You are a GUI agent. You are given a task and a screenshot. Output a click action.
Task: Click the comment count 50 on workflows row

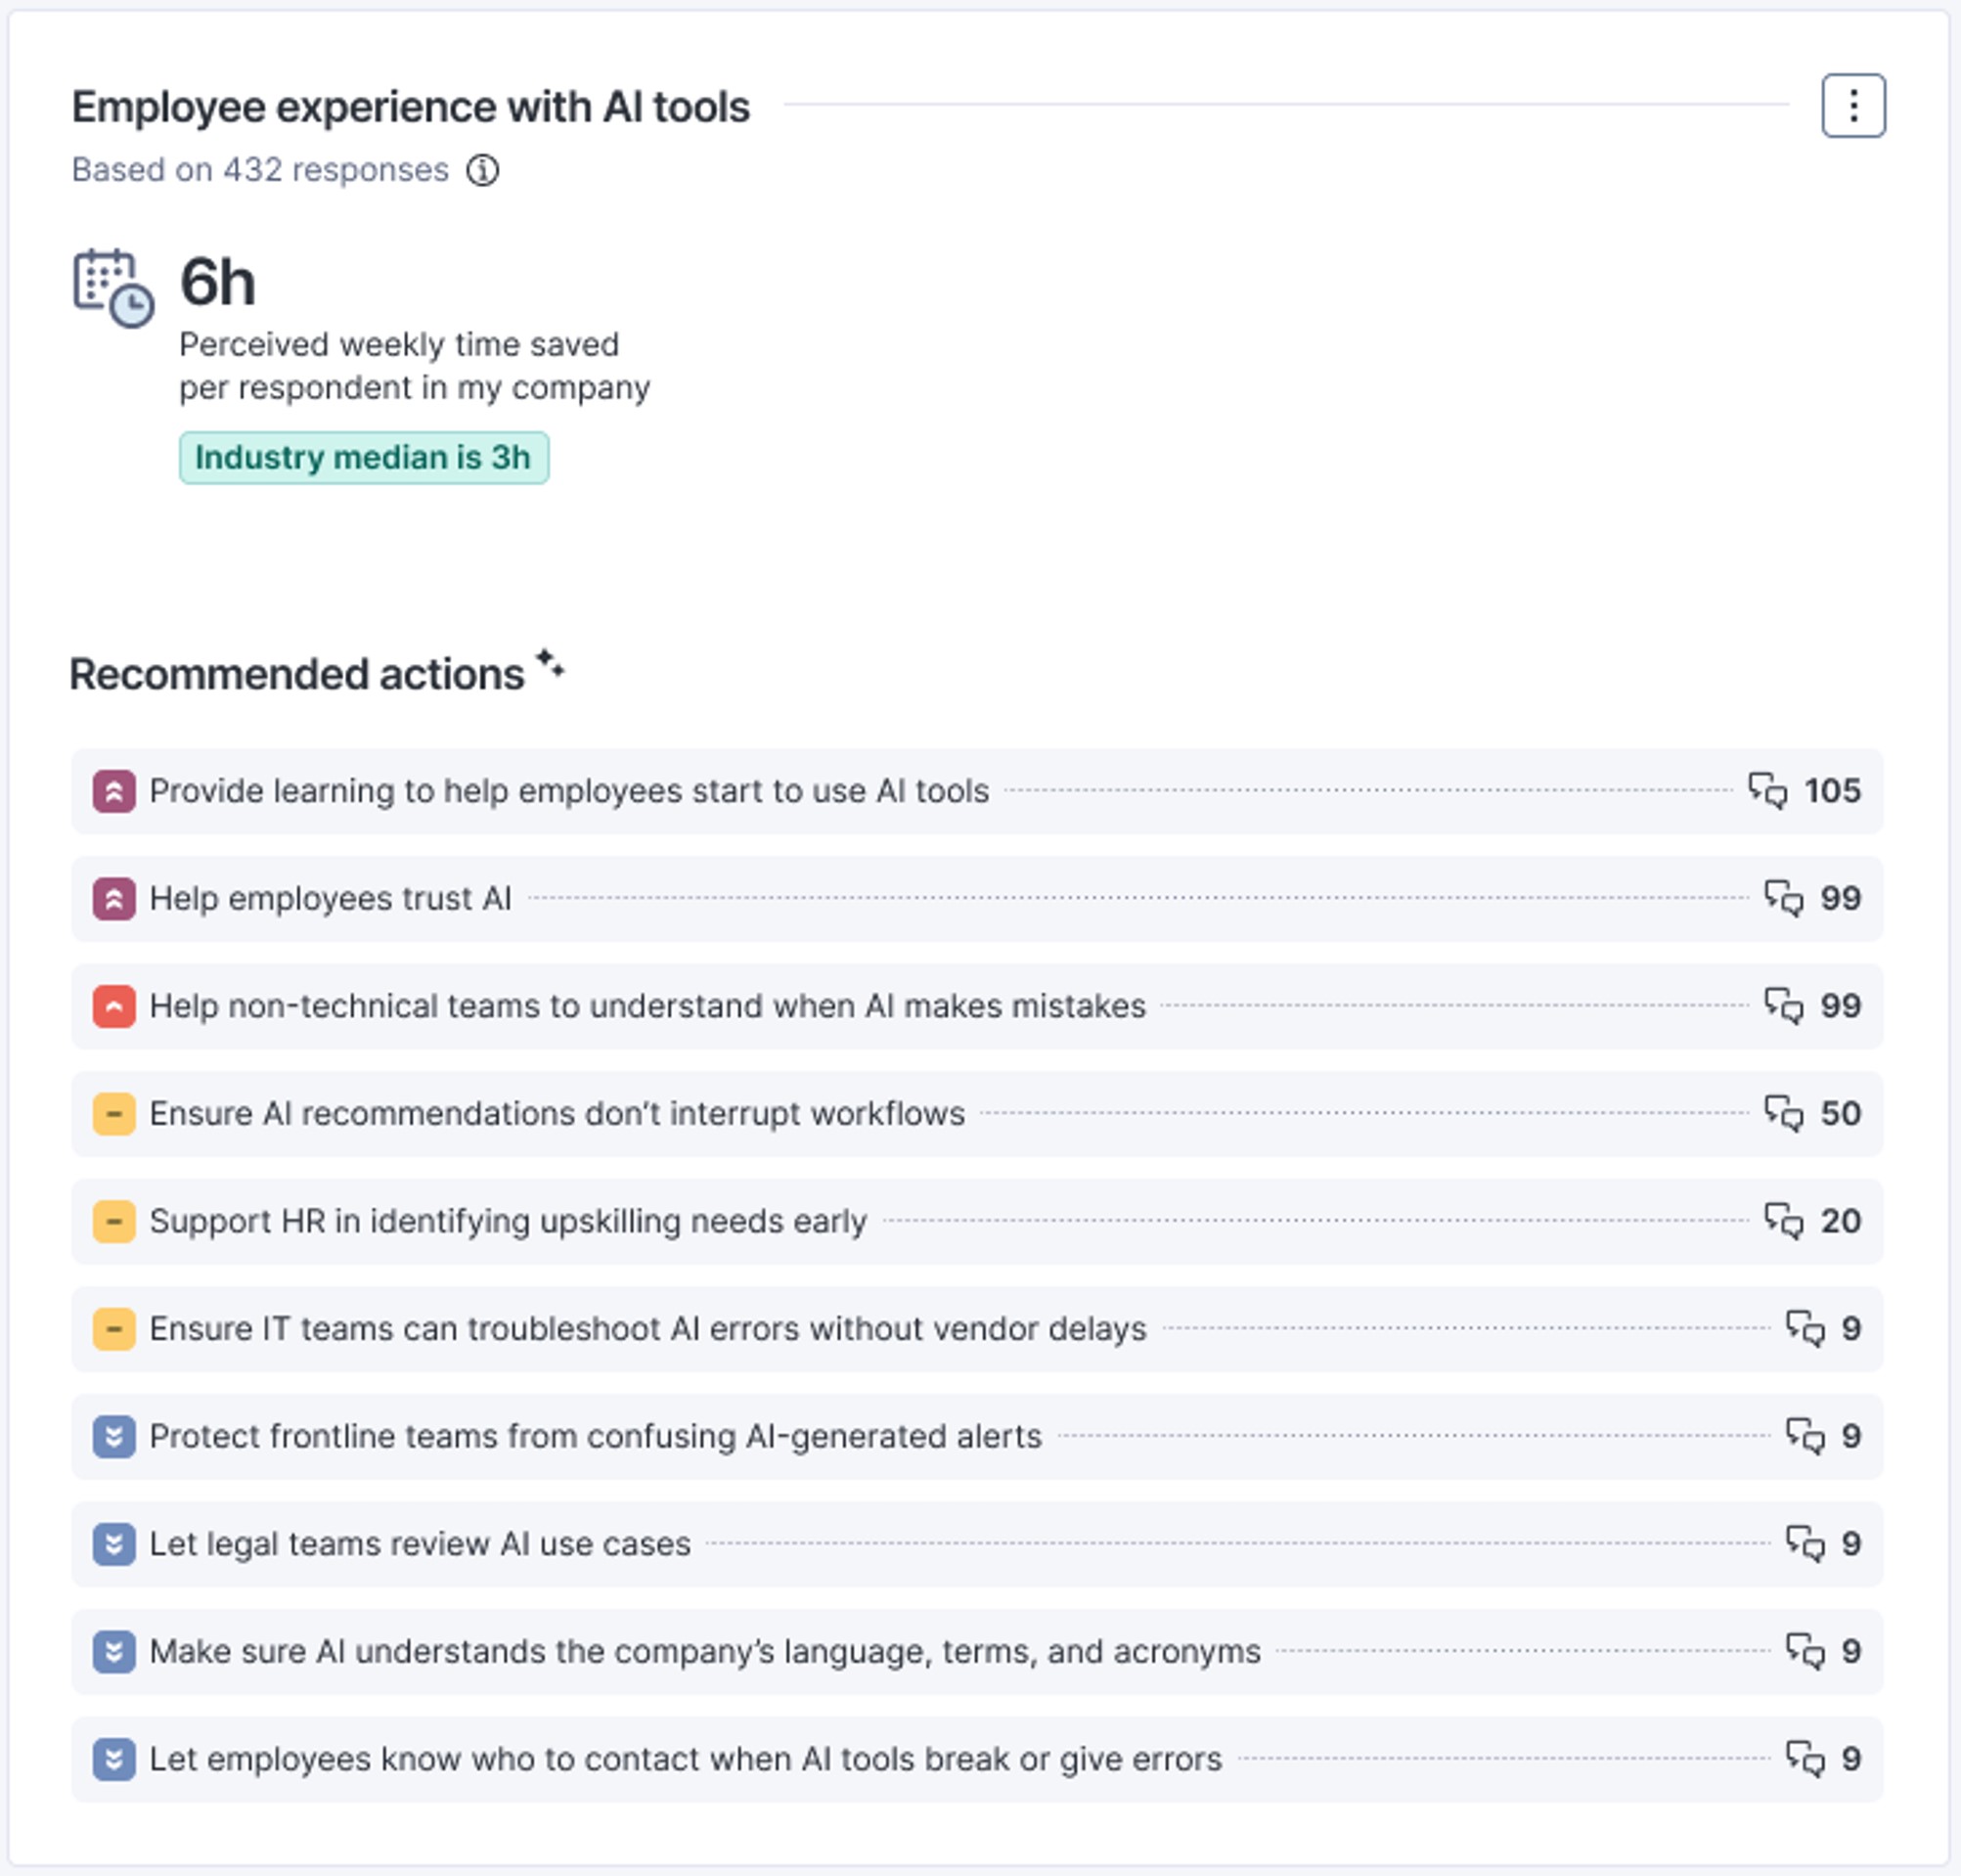(1839, 1113)
